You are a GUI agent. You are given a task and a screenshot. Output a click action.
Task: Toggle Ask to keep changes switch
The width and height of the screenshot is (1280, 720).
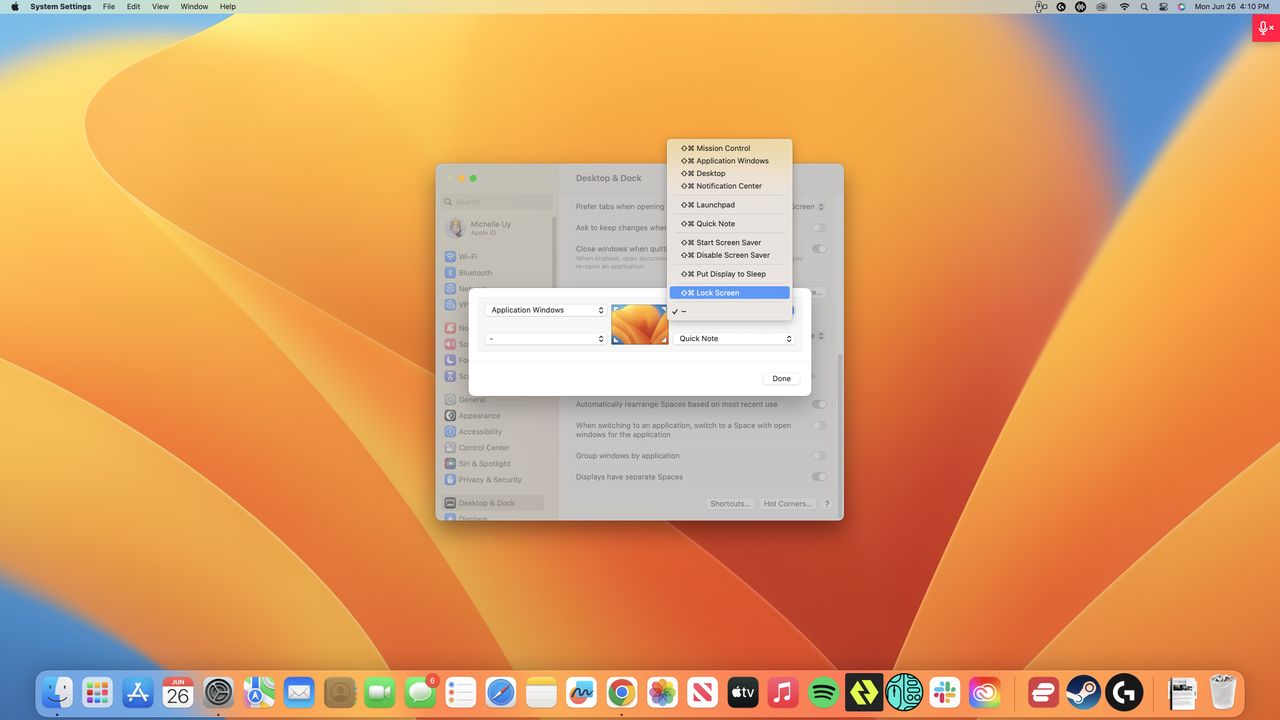pos(819,228)
